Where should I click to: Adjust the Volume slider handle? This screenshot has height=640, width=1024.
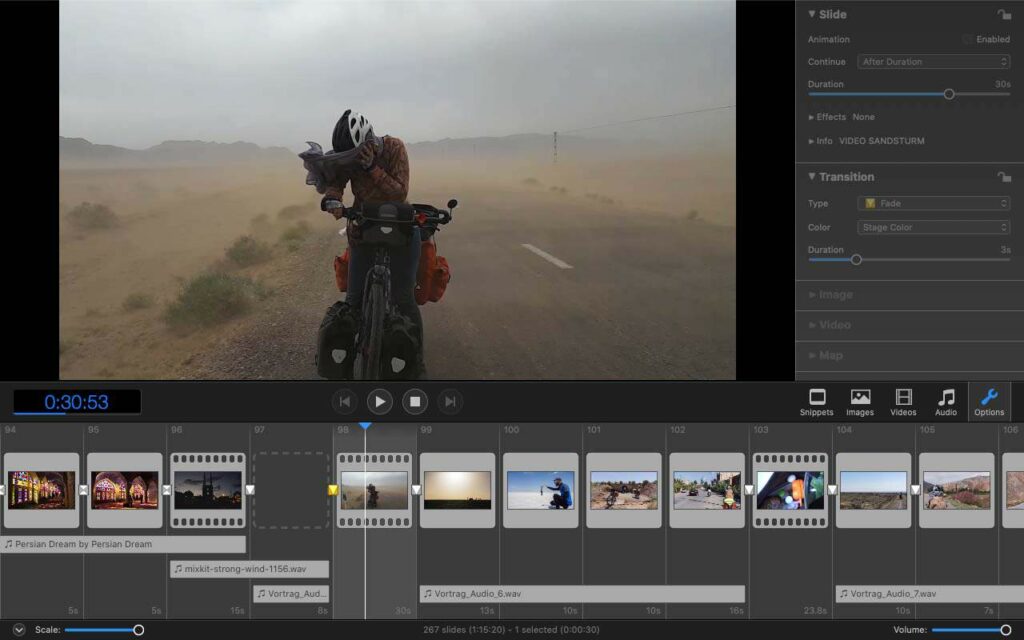tap(1006, 630)
